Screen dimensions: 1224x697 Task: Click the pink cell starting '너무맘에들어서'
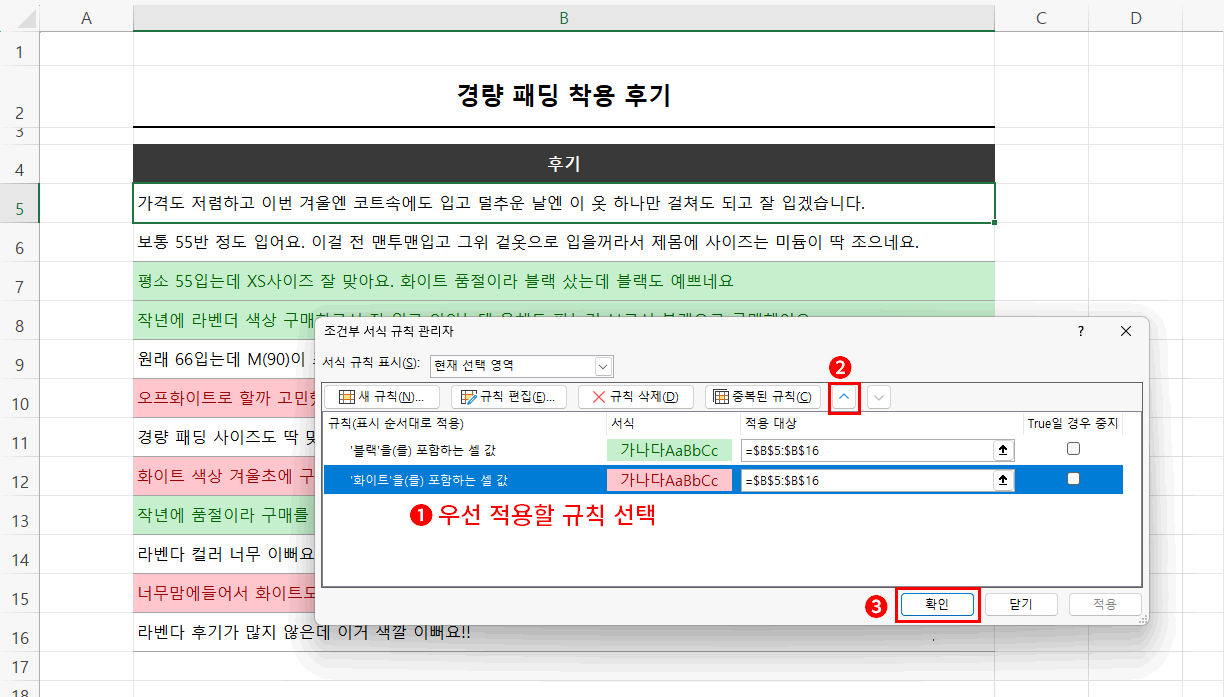tap(224, 593)
